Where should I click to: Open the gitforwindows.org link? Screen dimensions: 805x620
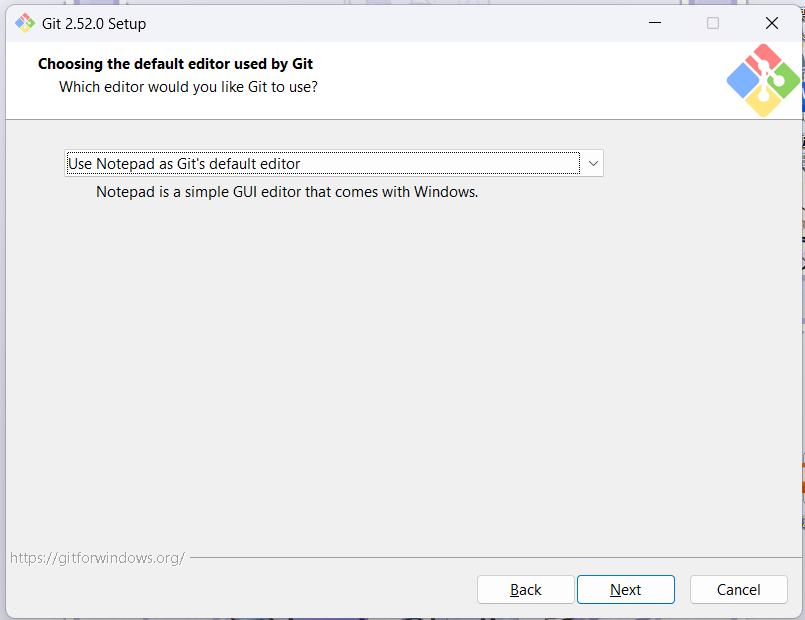(x=97, y=557)
